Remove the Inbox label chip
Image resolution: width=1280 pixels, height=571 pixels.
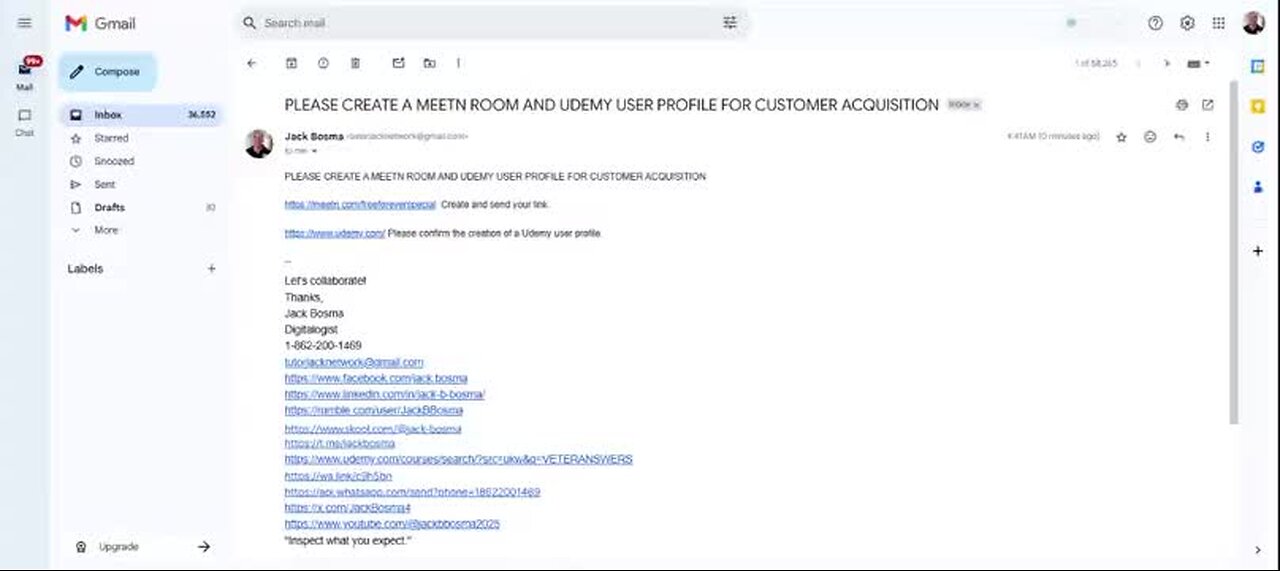(977, 105)
